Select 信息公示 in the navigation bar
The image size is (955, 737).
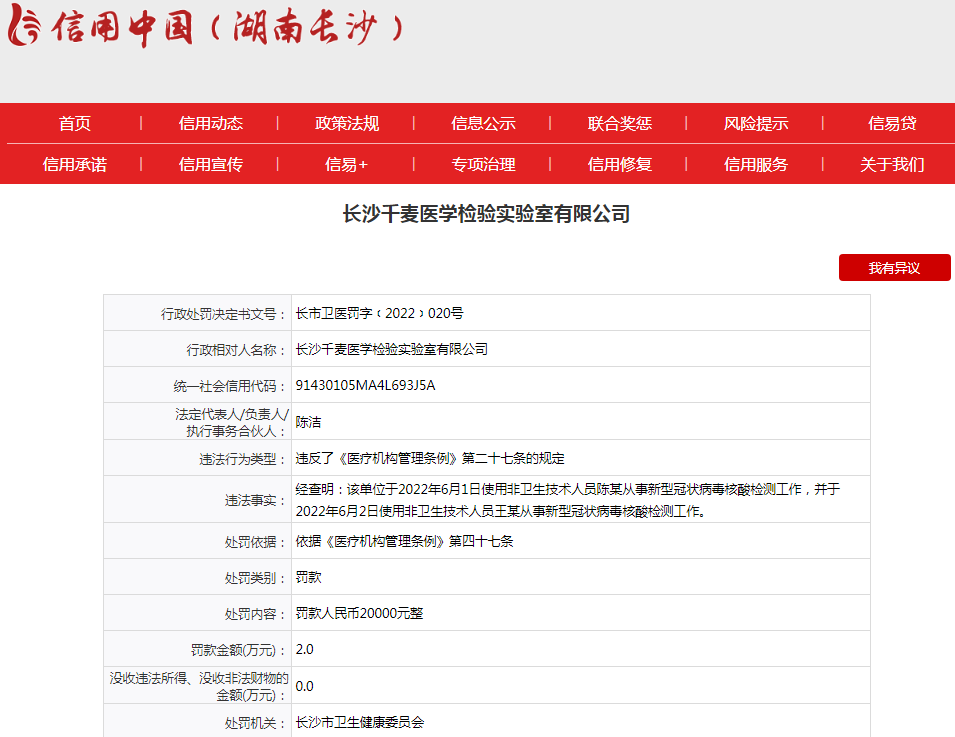(484, 124)
